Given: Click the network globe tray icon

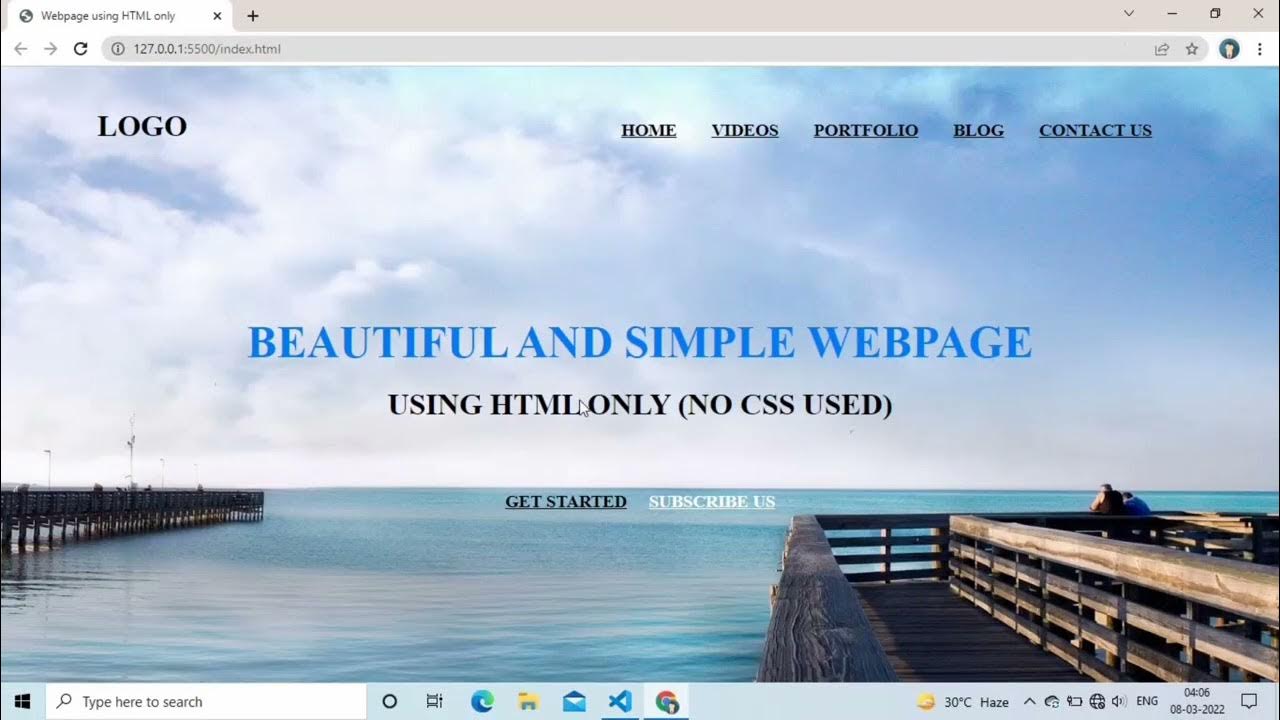Looking at the screenshot, I should tap(1097, 702).
